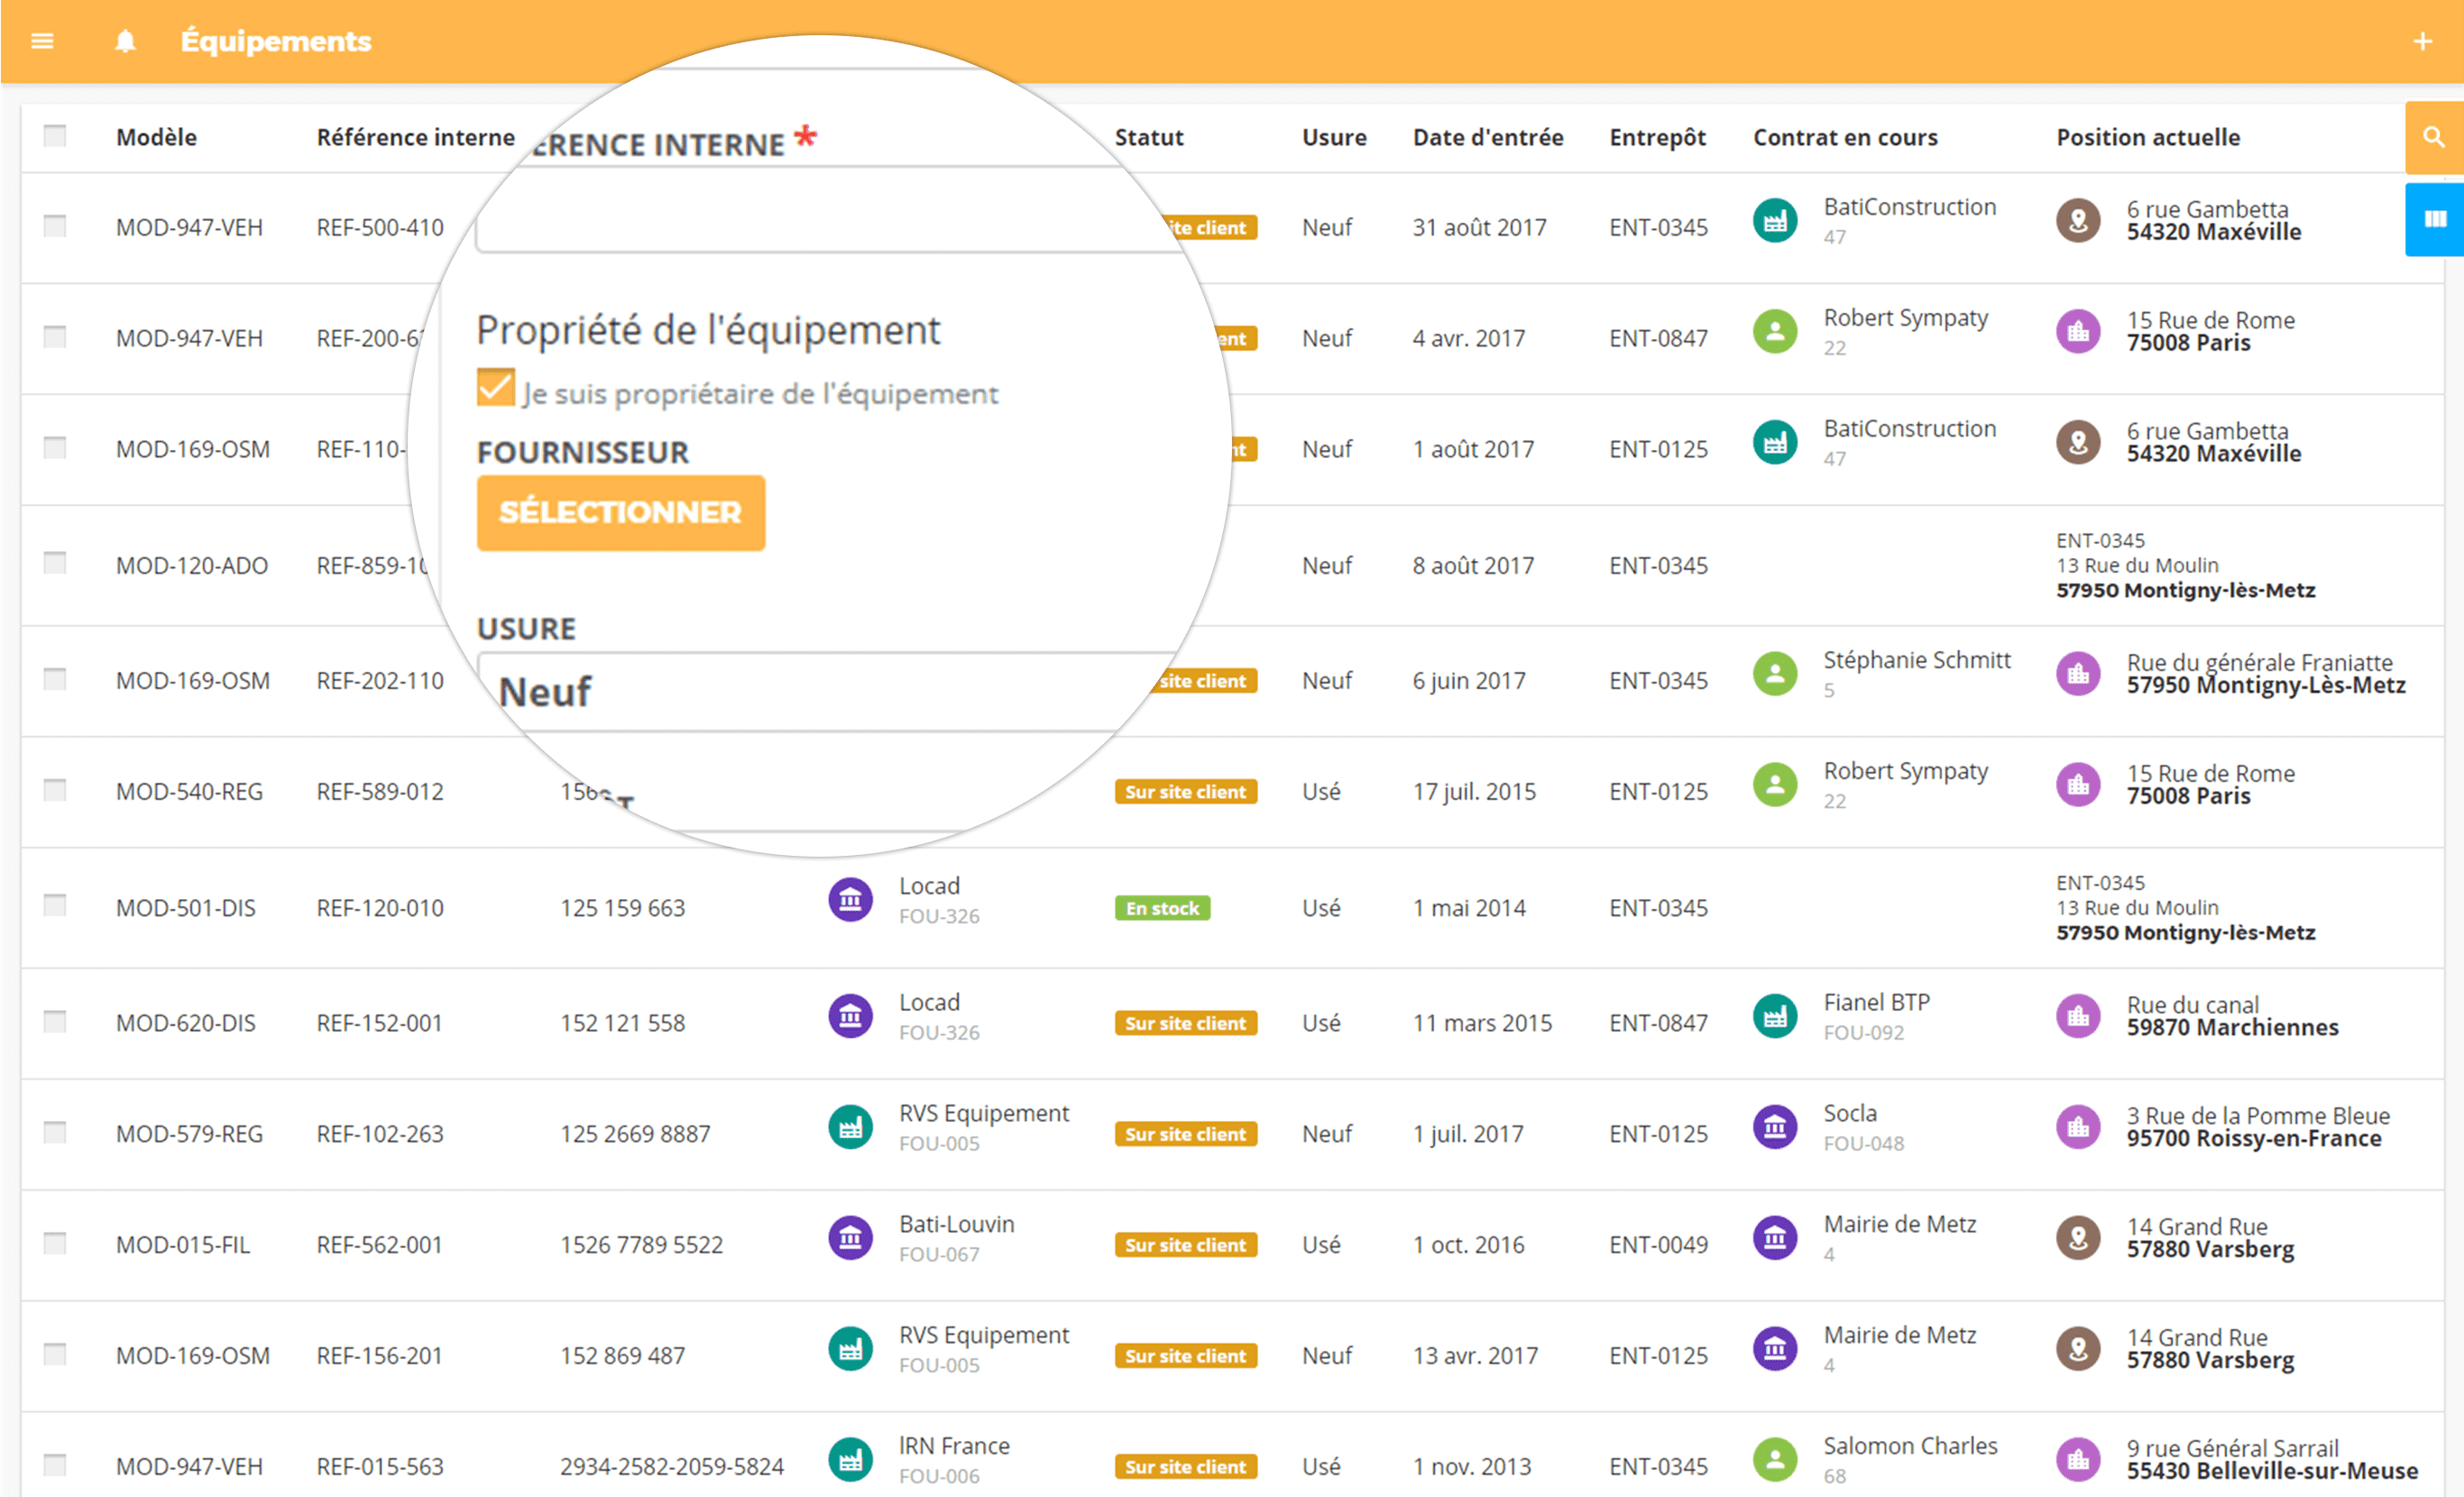Click the 'En stock' status badge
2464x1497 pixels.
coord(1162,908)
